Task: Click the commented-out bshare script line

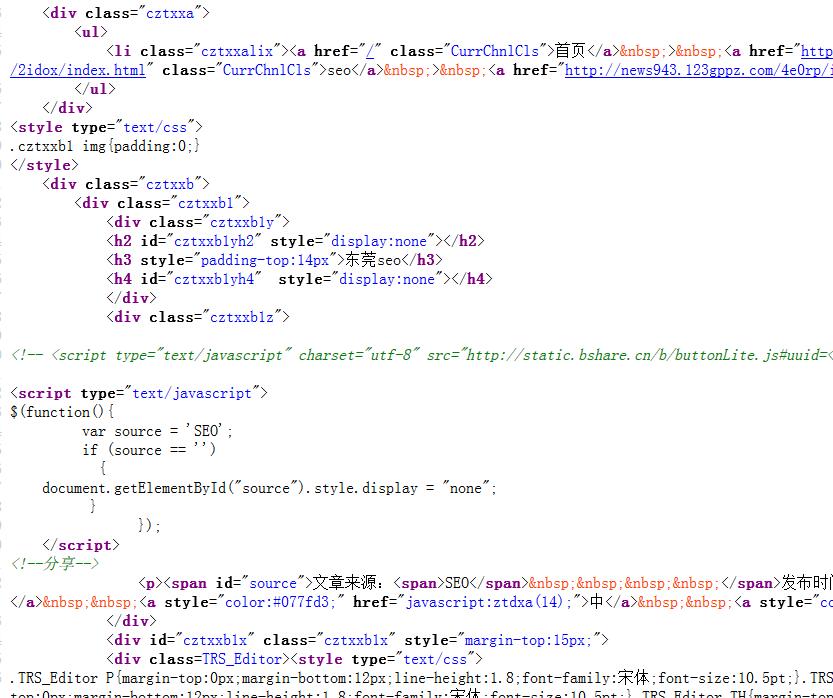Action: coord(421,355)
